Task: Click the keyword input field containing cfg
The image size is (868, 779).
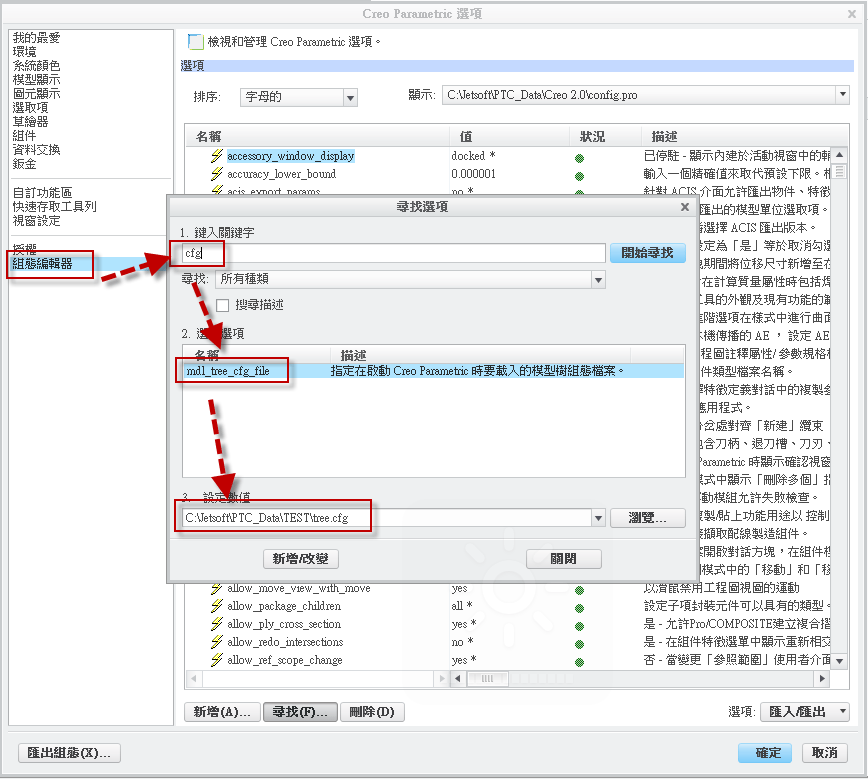Action: tap(393, 253)
